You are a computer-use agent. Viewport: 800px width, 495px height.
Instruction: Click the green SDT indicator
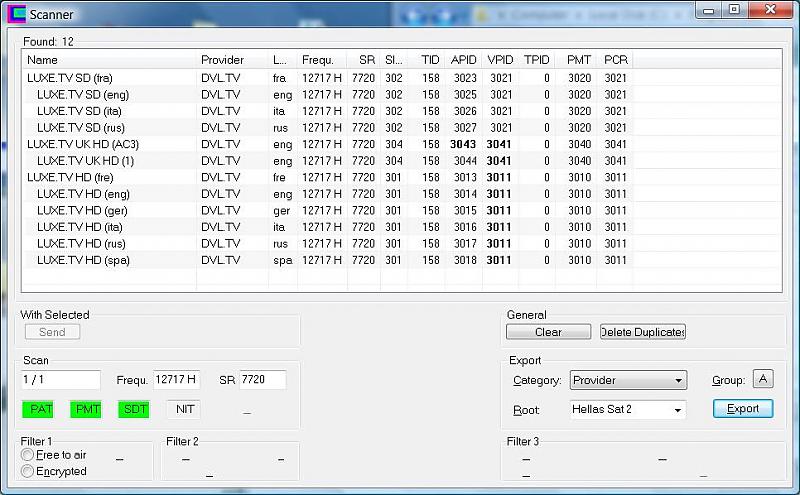135,409
